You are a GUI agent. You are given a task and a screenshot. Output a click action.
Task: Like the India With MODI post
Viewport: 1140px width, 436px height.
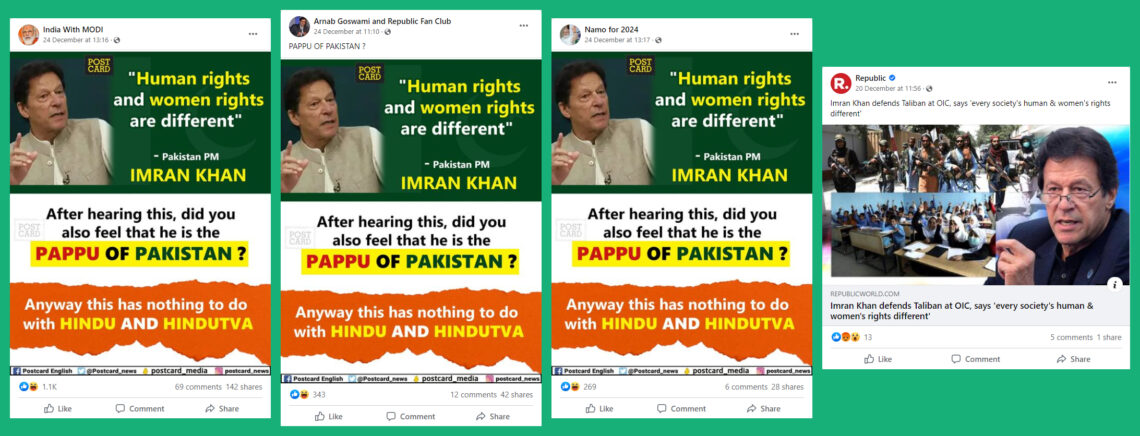57,408
